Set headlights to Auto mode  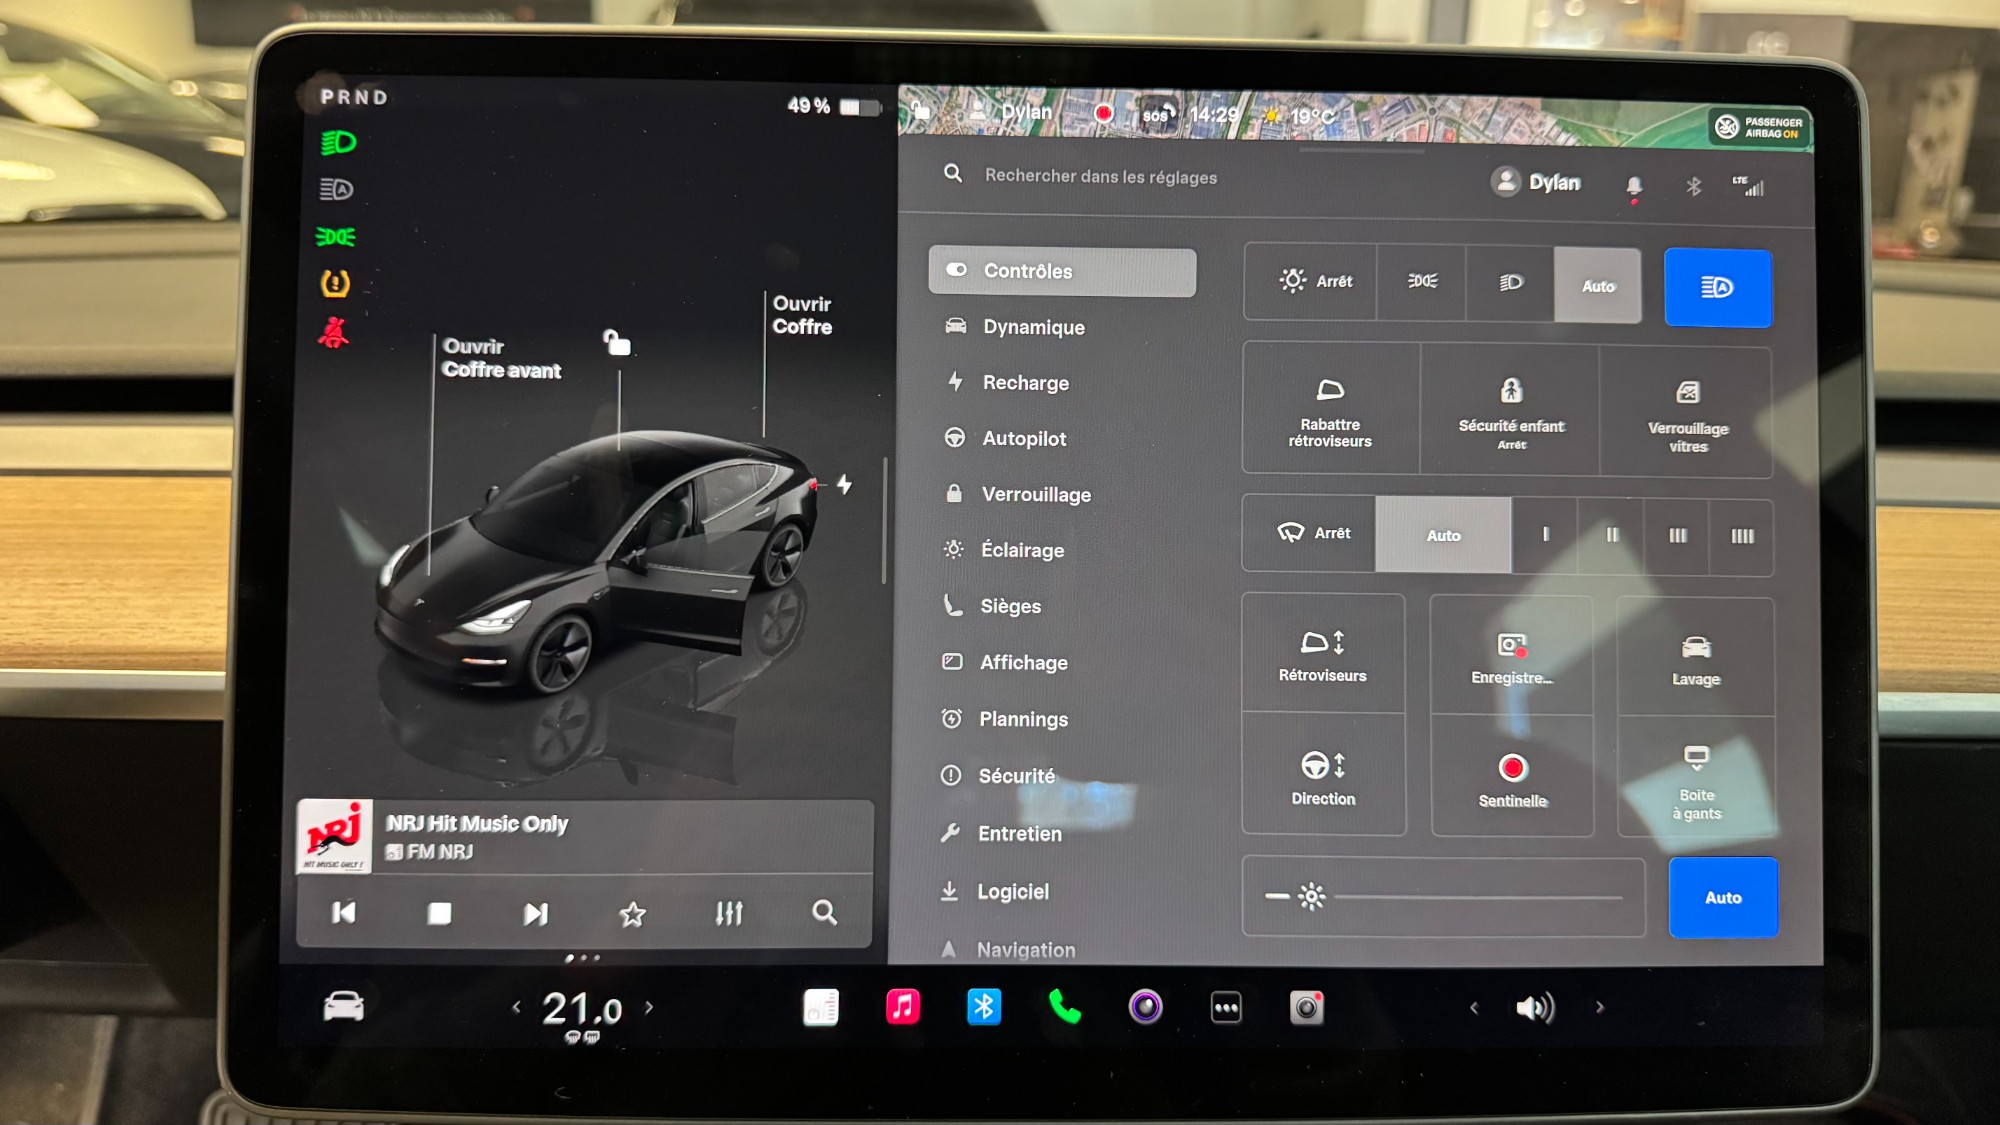click(x=1597, y=286)
